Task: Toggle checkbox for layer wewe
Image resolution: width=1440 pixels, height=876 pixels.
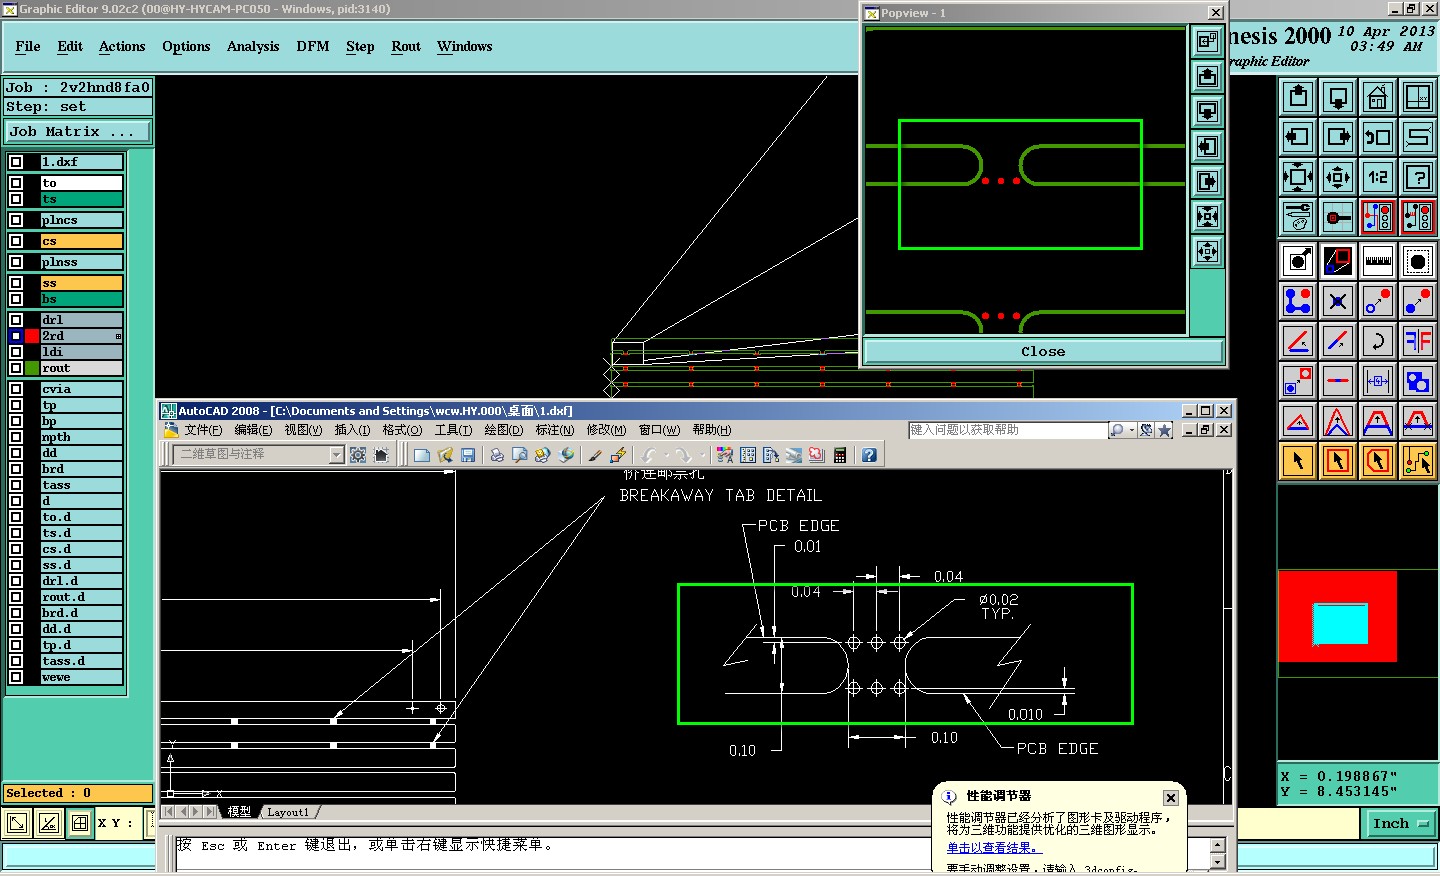Action: [x=16, y=677]
